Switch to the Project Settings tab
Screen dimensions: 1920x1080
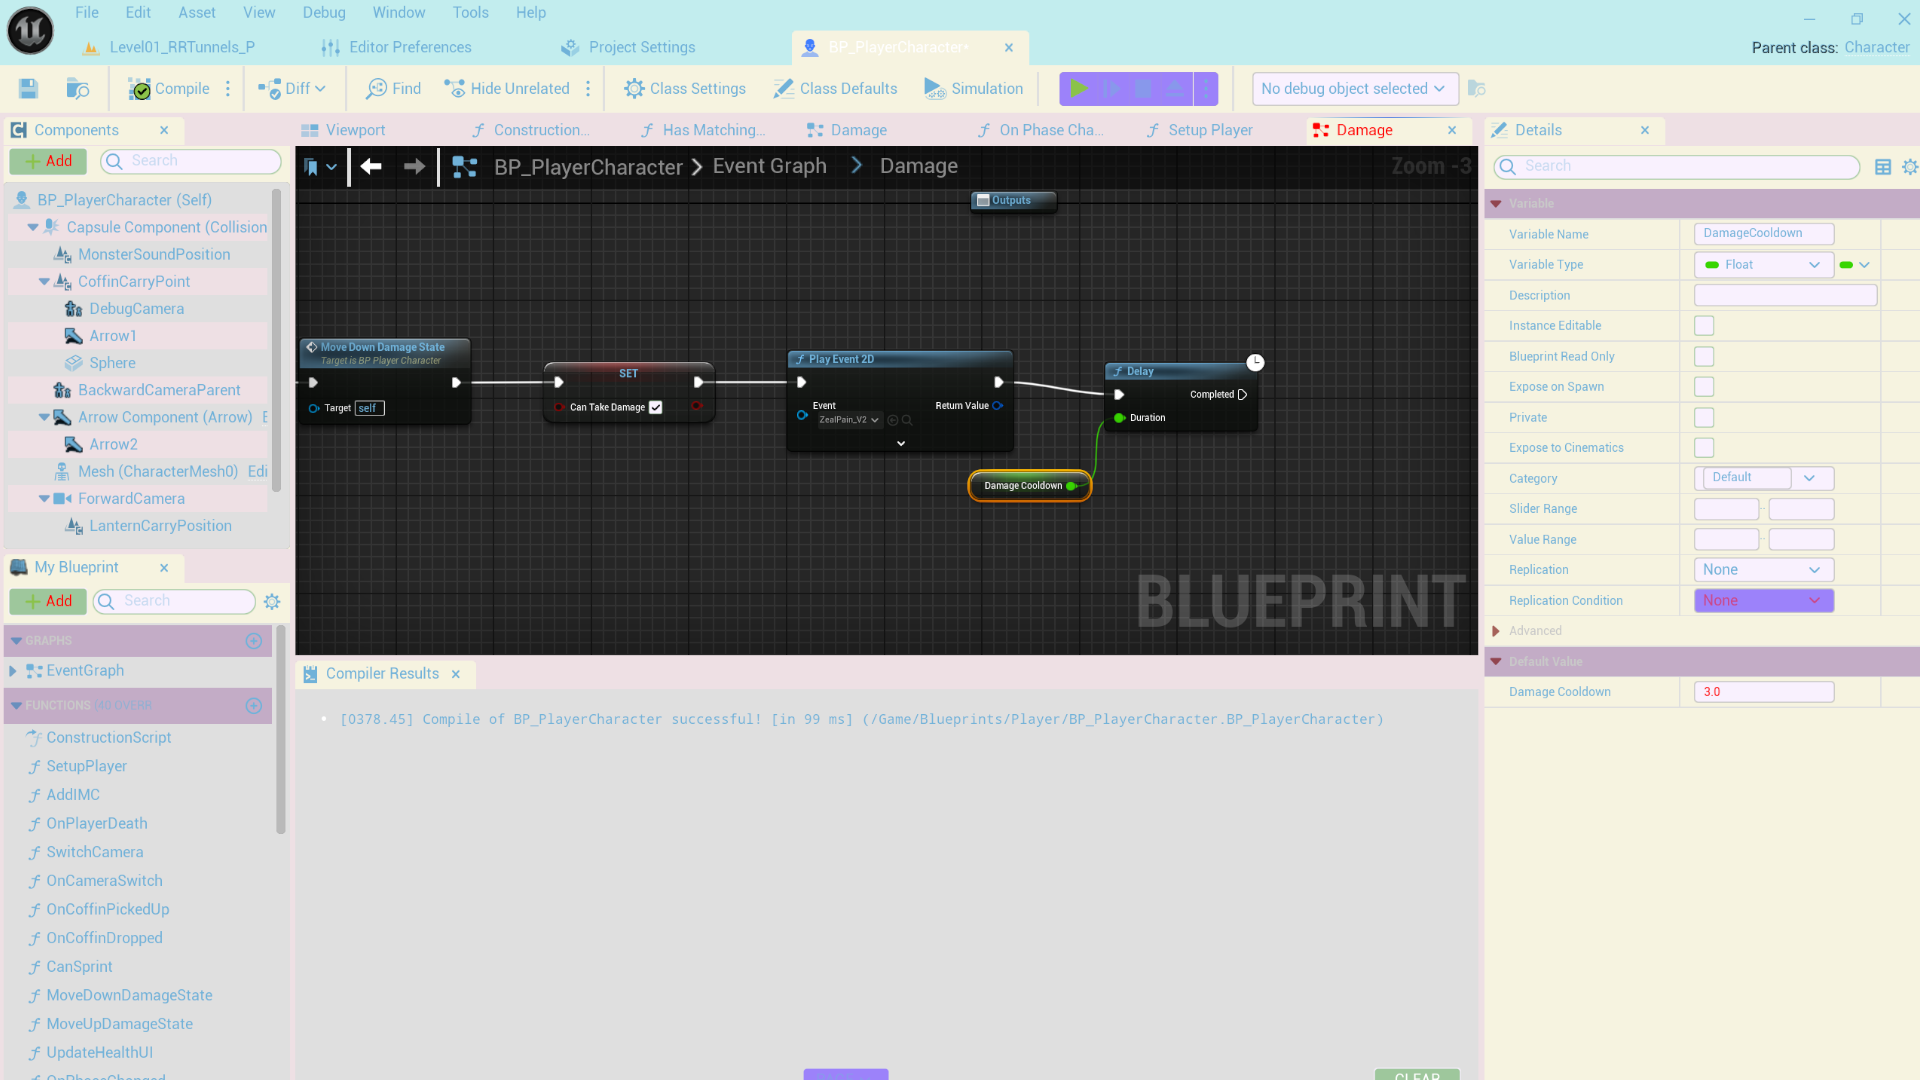pos(628,47)
